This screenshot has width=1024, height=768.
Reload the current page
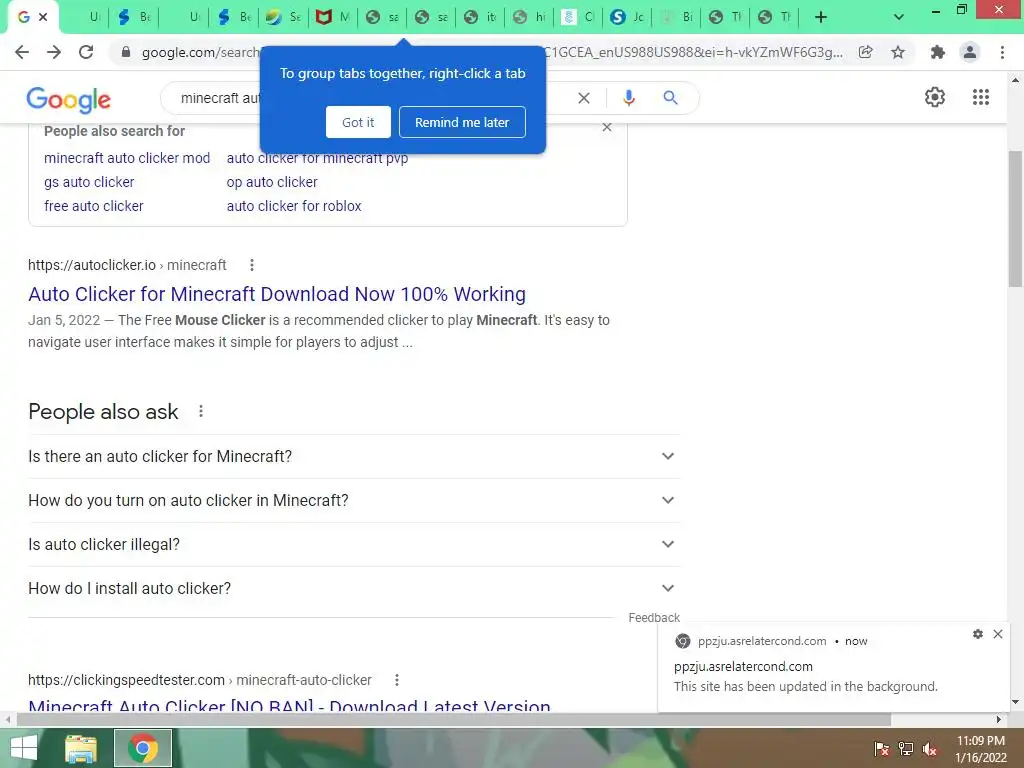pyautogui.click(x=86, y=52)
